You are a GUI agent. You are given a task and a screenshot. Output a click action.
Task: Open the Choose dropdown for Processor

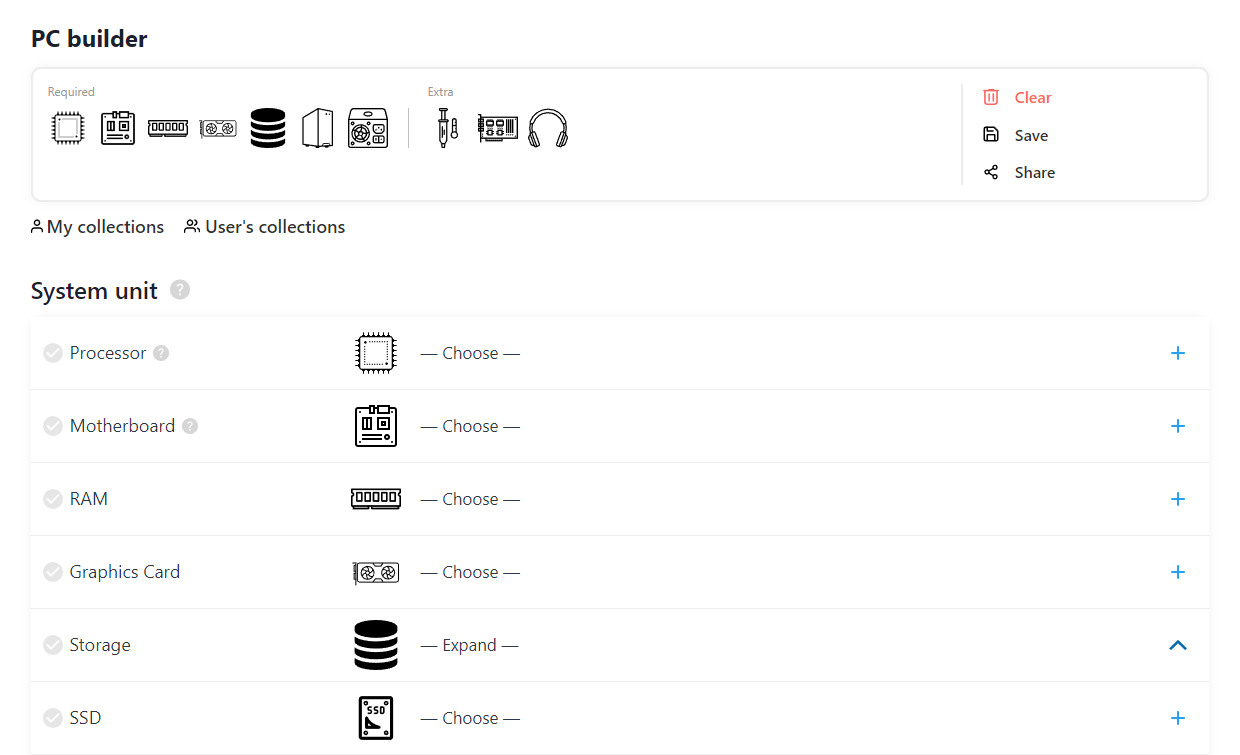tap(470, 352)
